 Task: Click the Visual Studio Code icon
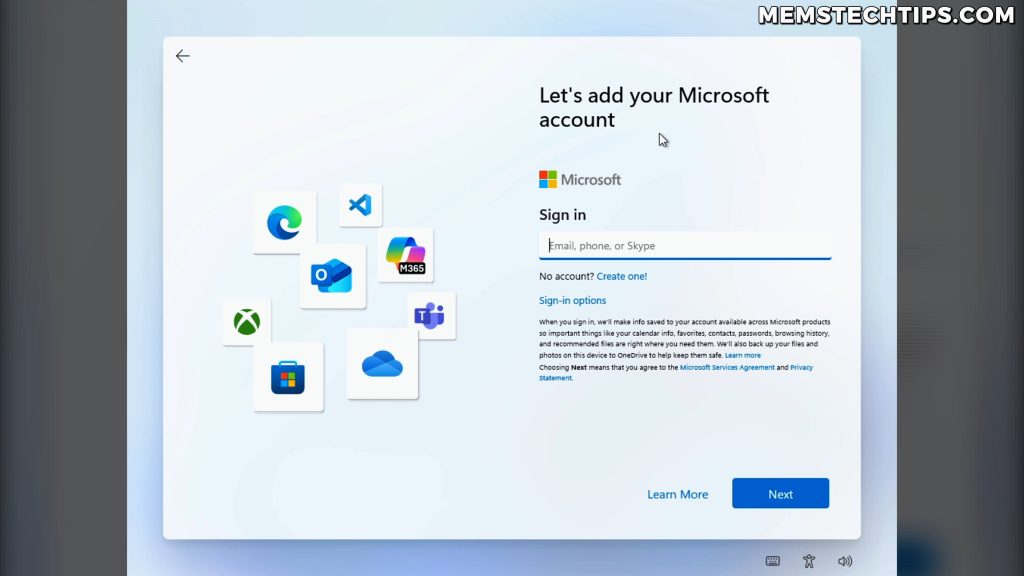click(360, 205)
